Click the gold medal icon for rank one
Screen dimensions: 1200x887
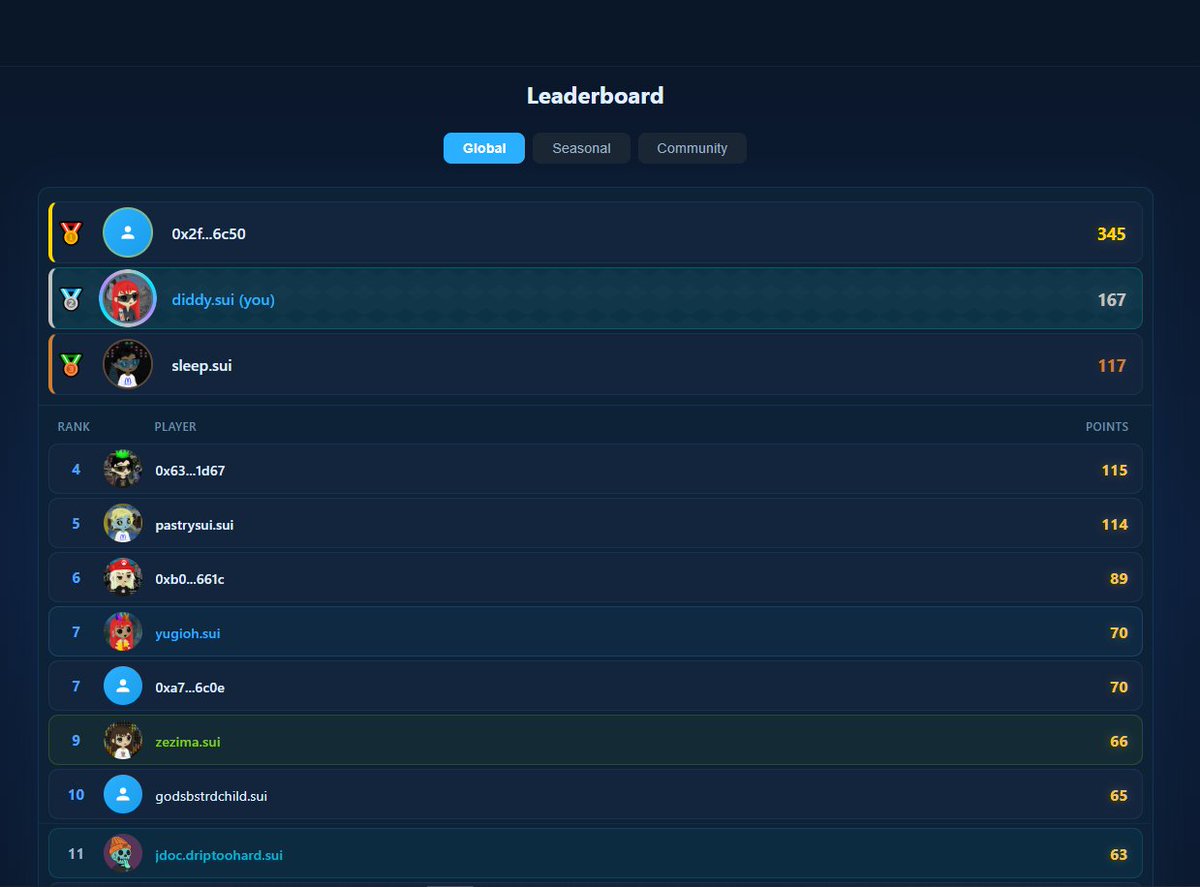click(x=70, y=234)
